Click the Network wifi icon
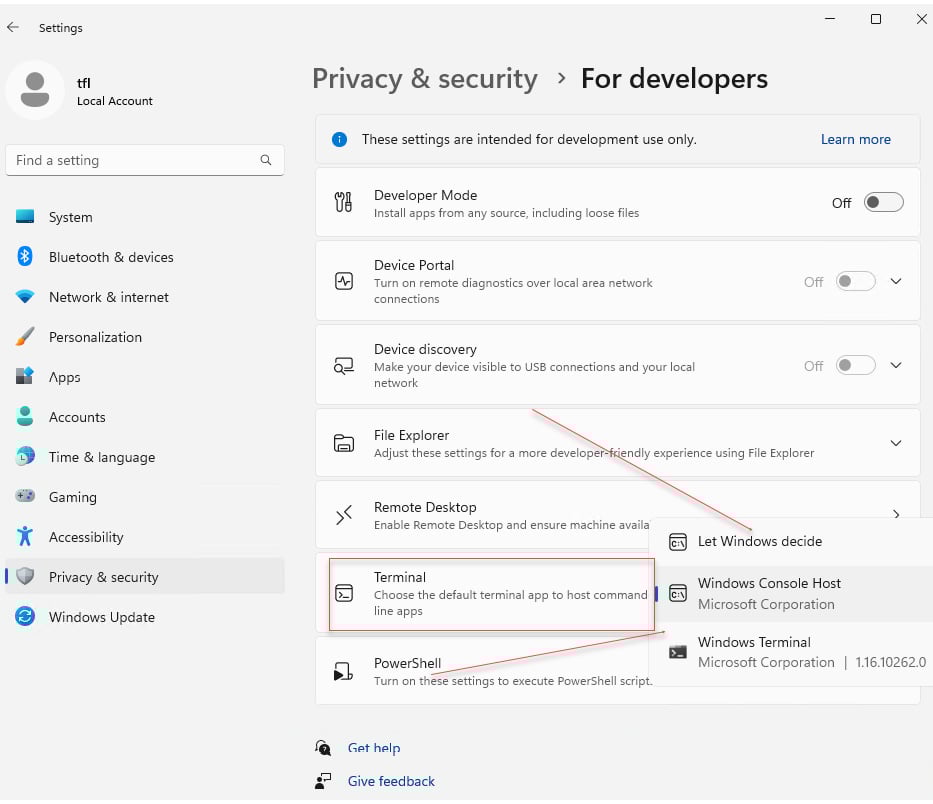933x804 pixels. [x=25, y=296]
